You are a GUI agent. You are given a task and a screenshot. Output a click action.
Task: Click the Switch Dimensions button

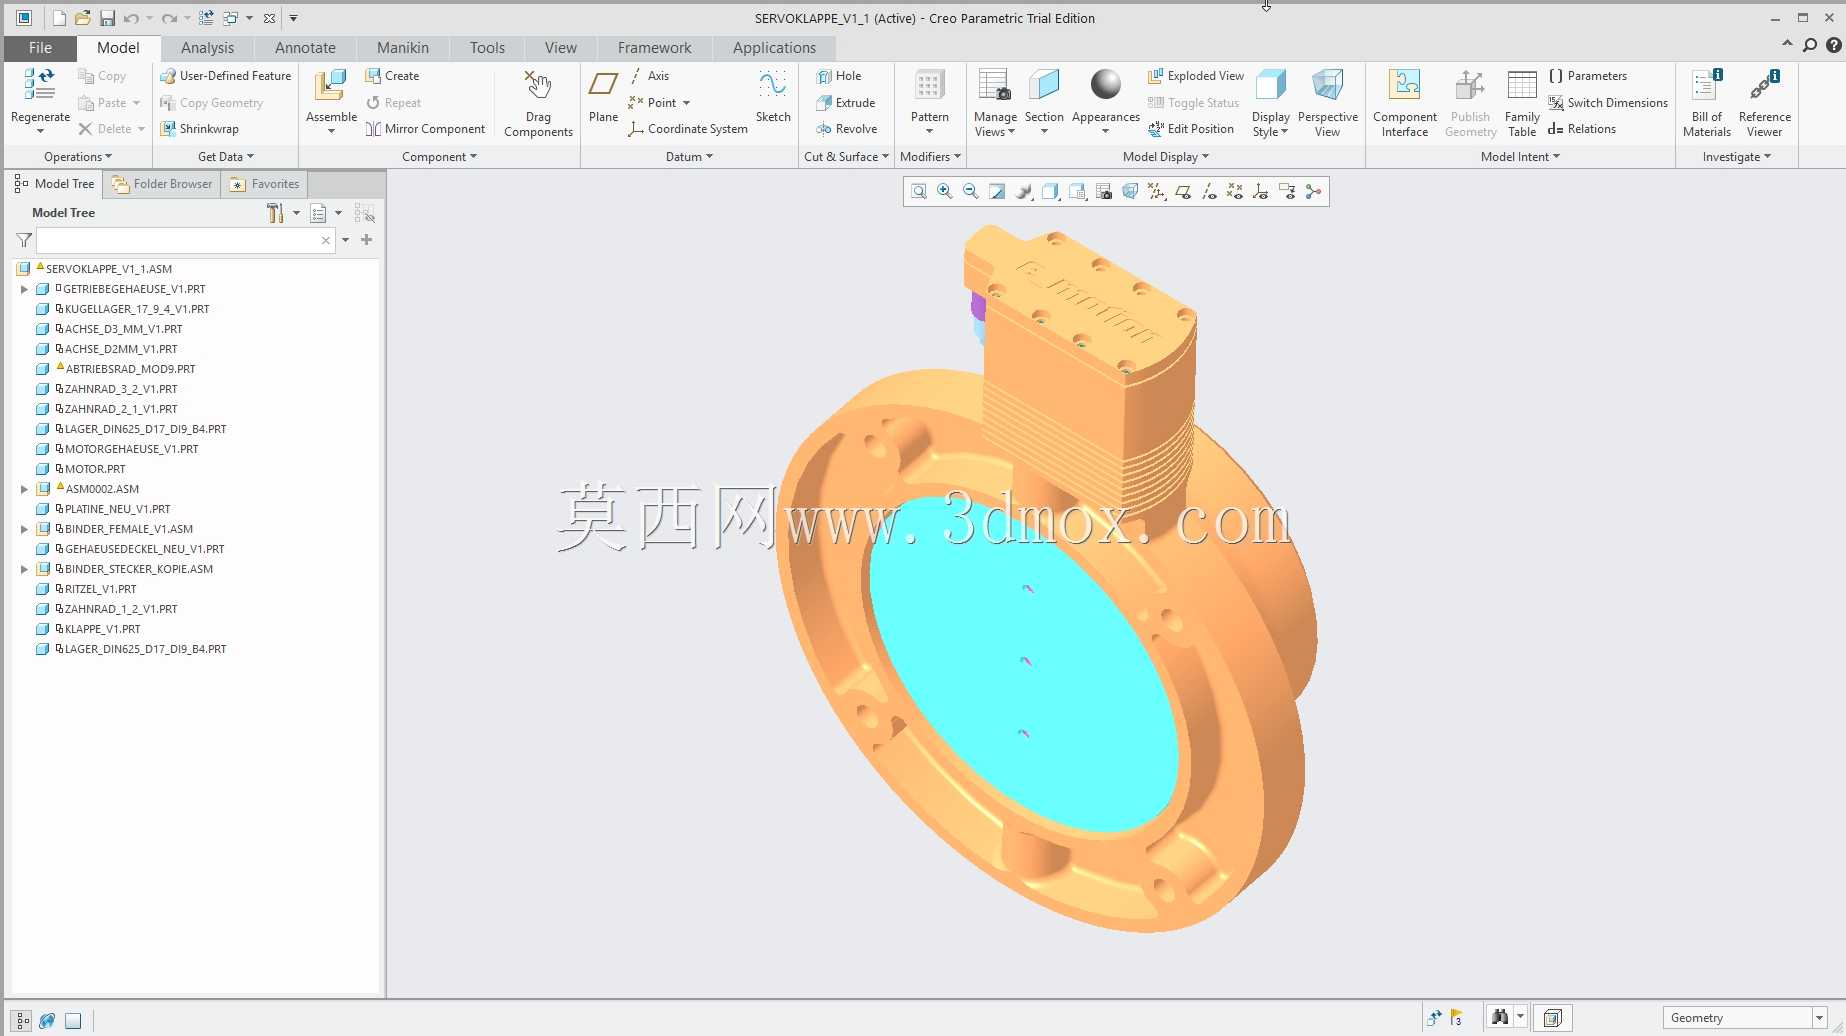click(1607, 103)
